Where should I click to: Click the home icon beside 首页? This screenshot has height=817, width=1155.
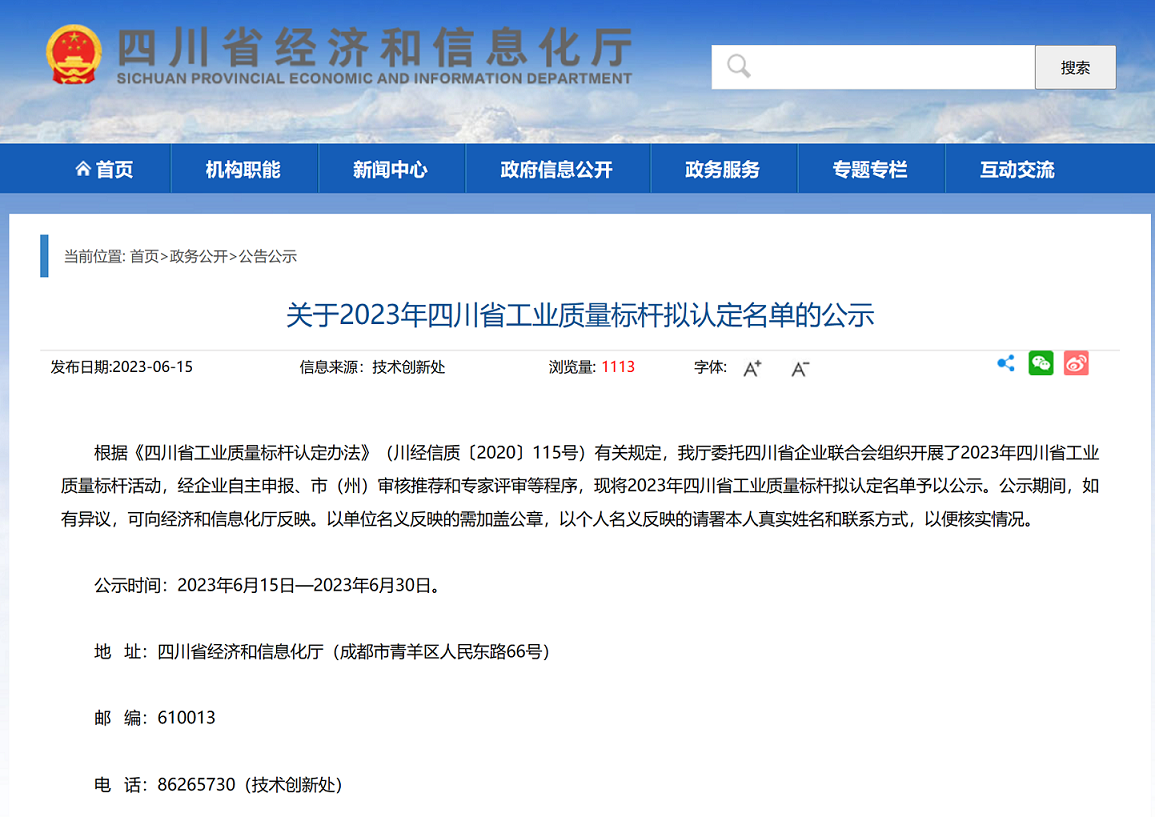[83, 170]
